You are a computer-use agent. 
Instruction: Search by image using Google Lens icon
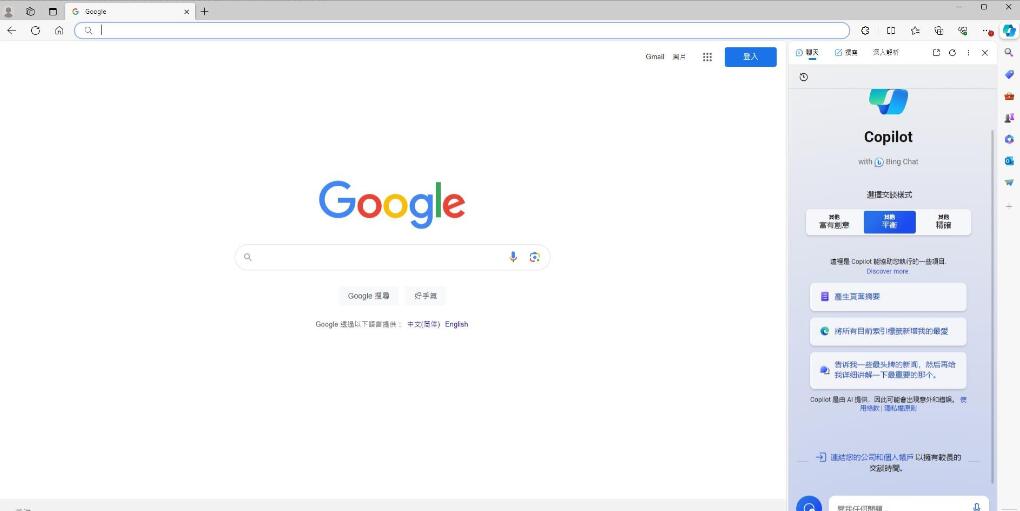tap(534, 257)
